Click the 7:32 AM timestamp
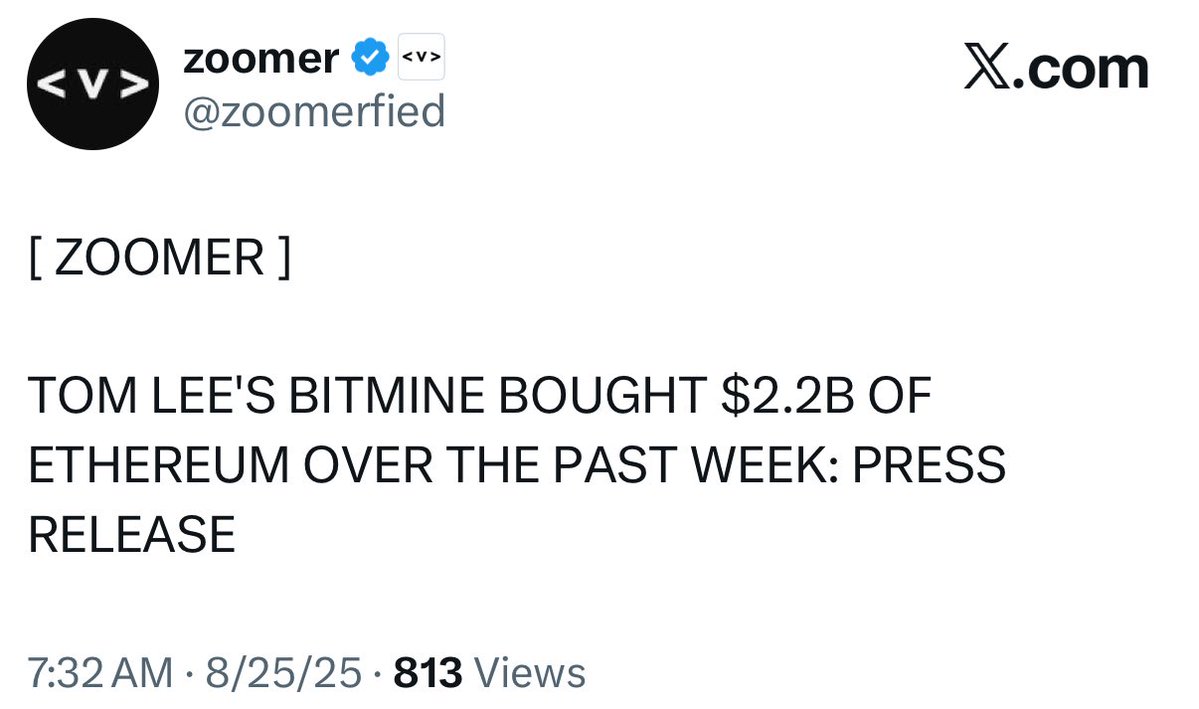Image resolution: width=1199 pixels, height=709 pixels. tap(100, 673)
